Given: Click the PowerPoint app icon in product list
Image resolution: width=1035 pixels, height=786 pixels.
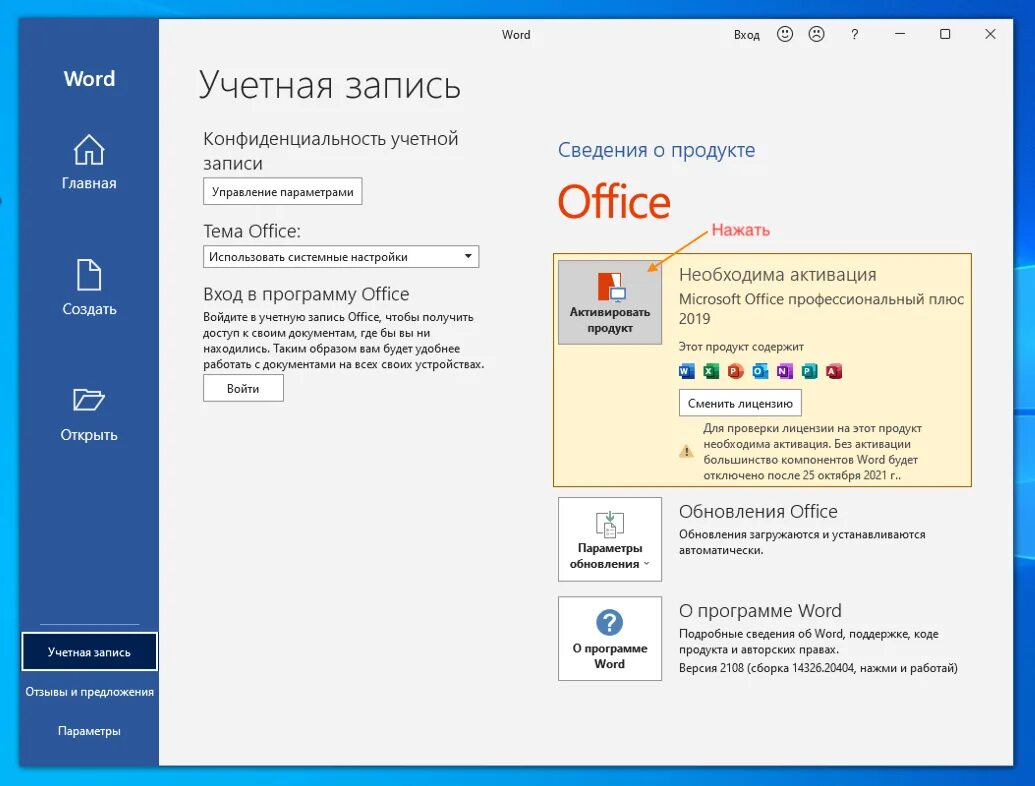Looking at the screenshot, I should point(735,371).
